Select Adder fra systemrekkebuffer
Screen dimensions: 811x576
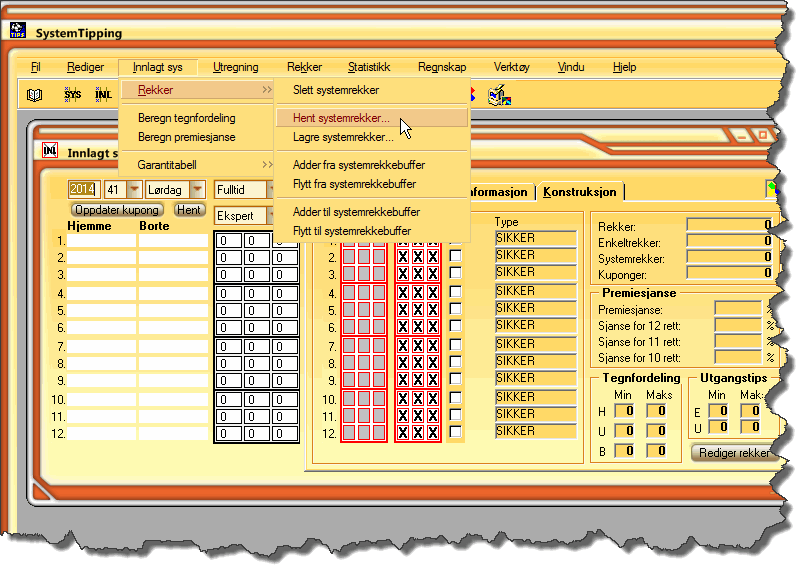tap(372, 165)
